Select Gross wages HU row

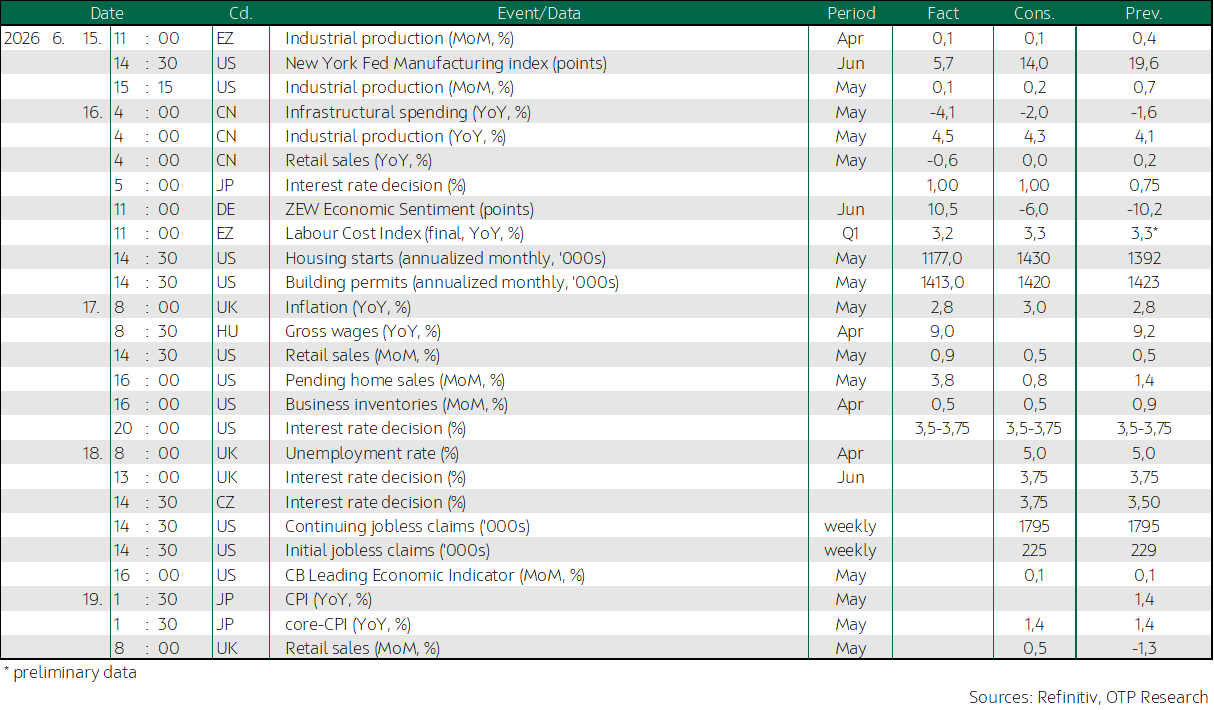click(x=606, y=331)
